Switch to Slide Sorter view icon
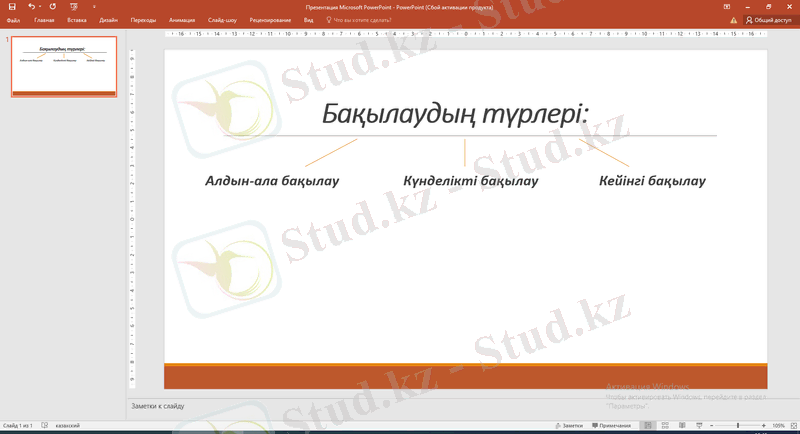Screen dimensions: 800x434 [x=665, y=425]
